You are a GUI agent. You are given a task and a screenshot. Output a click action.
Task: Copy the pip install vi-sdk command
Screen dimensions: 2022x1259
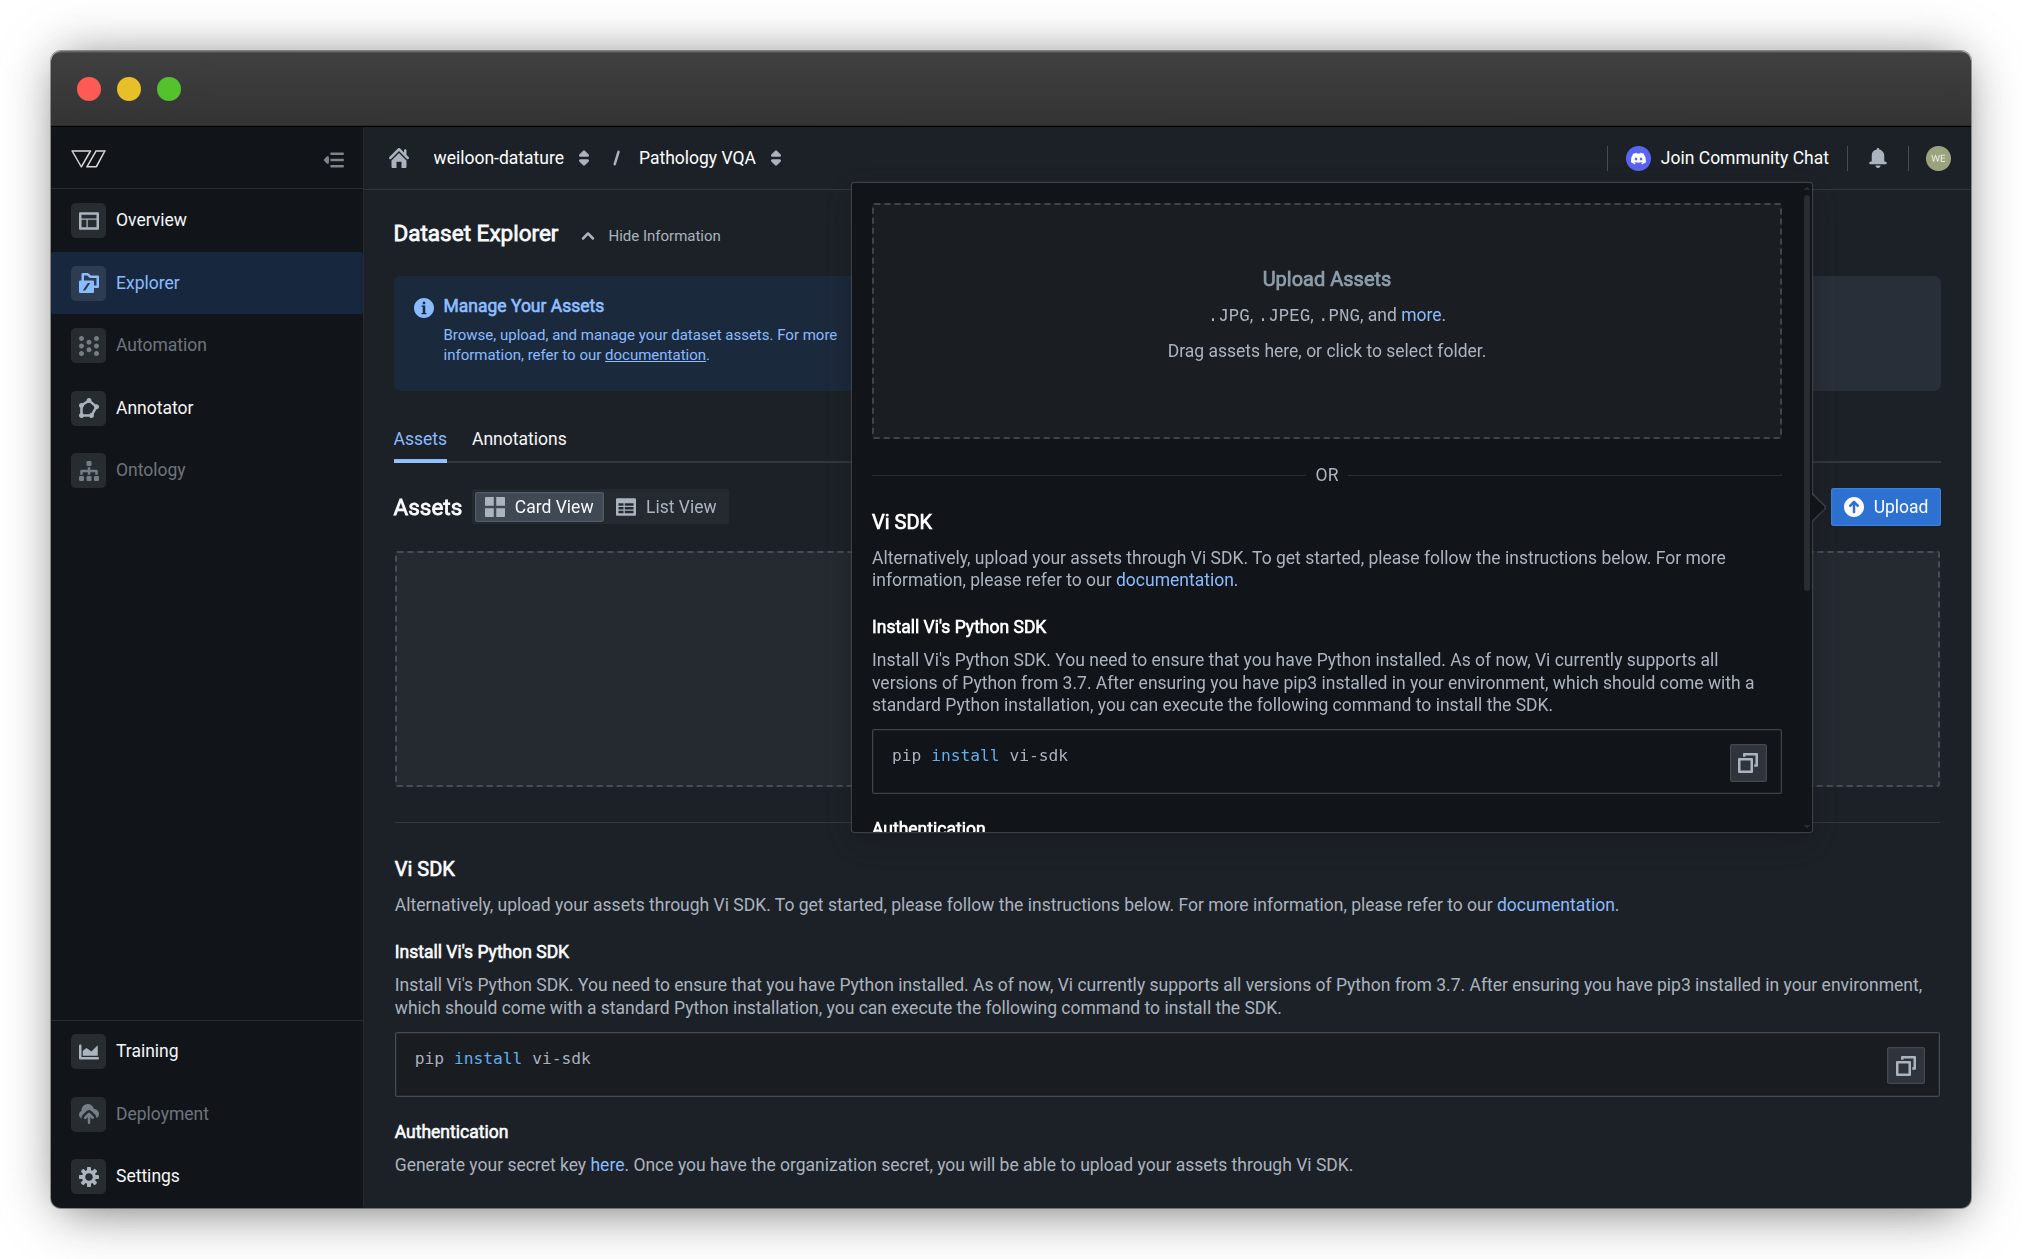click(1747, 762)
